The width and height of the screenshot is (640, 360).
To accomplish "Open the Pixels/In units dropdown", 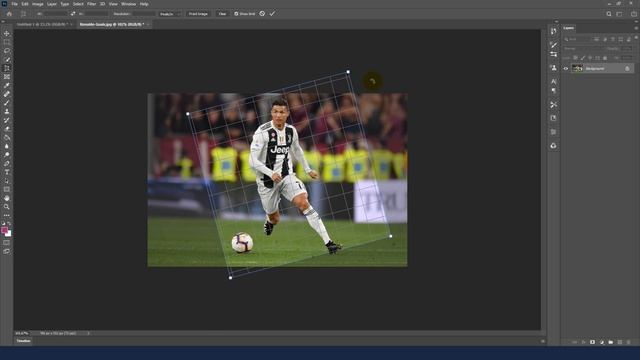I will [x=170, y=14].
